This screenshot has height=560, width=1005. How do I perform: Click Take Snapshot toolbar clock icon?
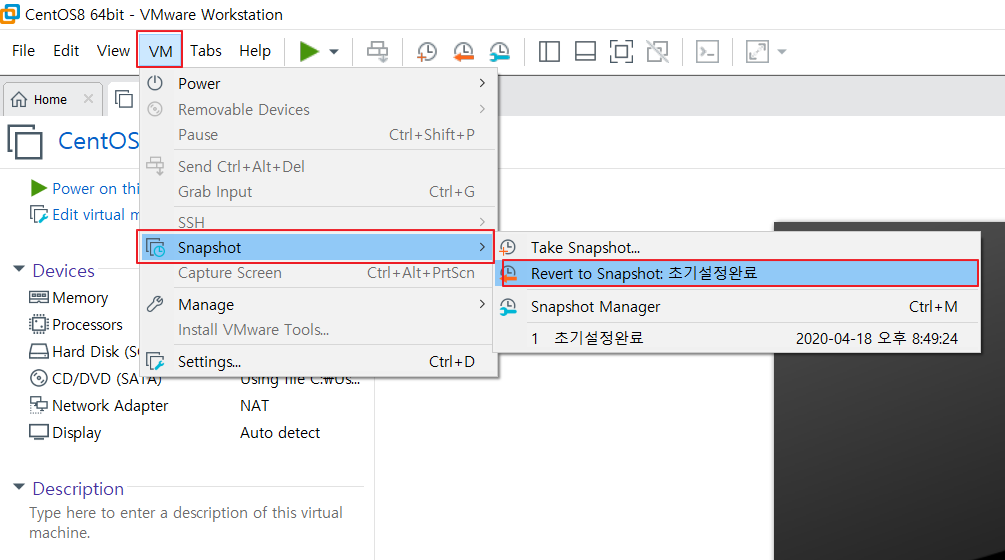[x=426, y=51]
